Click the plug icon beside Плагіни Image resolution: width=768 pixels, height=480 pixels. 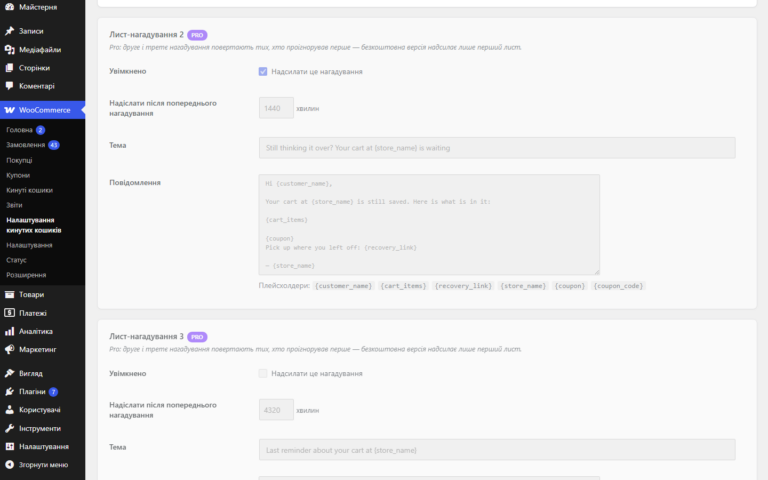[9, 391]
